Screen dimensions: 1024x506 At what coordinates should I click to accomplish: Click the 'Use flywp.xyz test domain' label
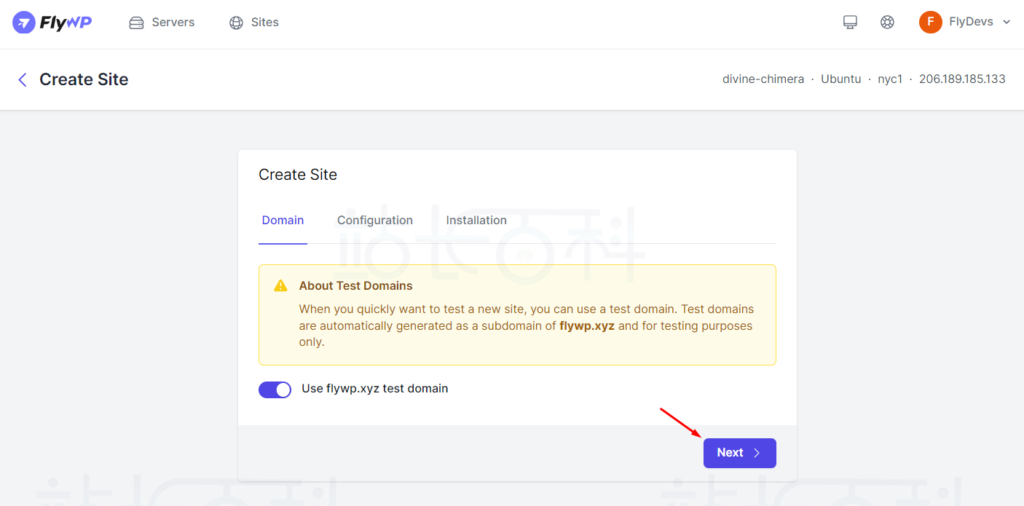pos(375,389)
